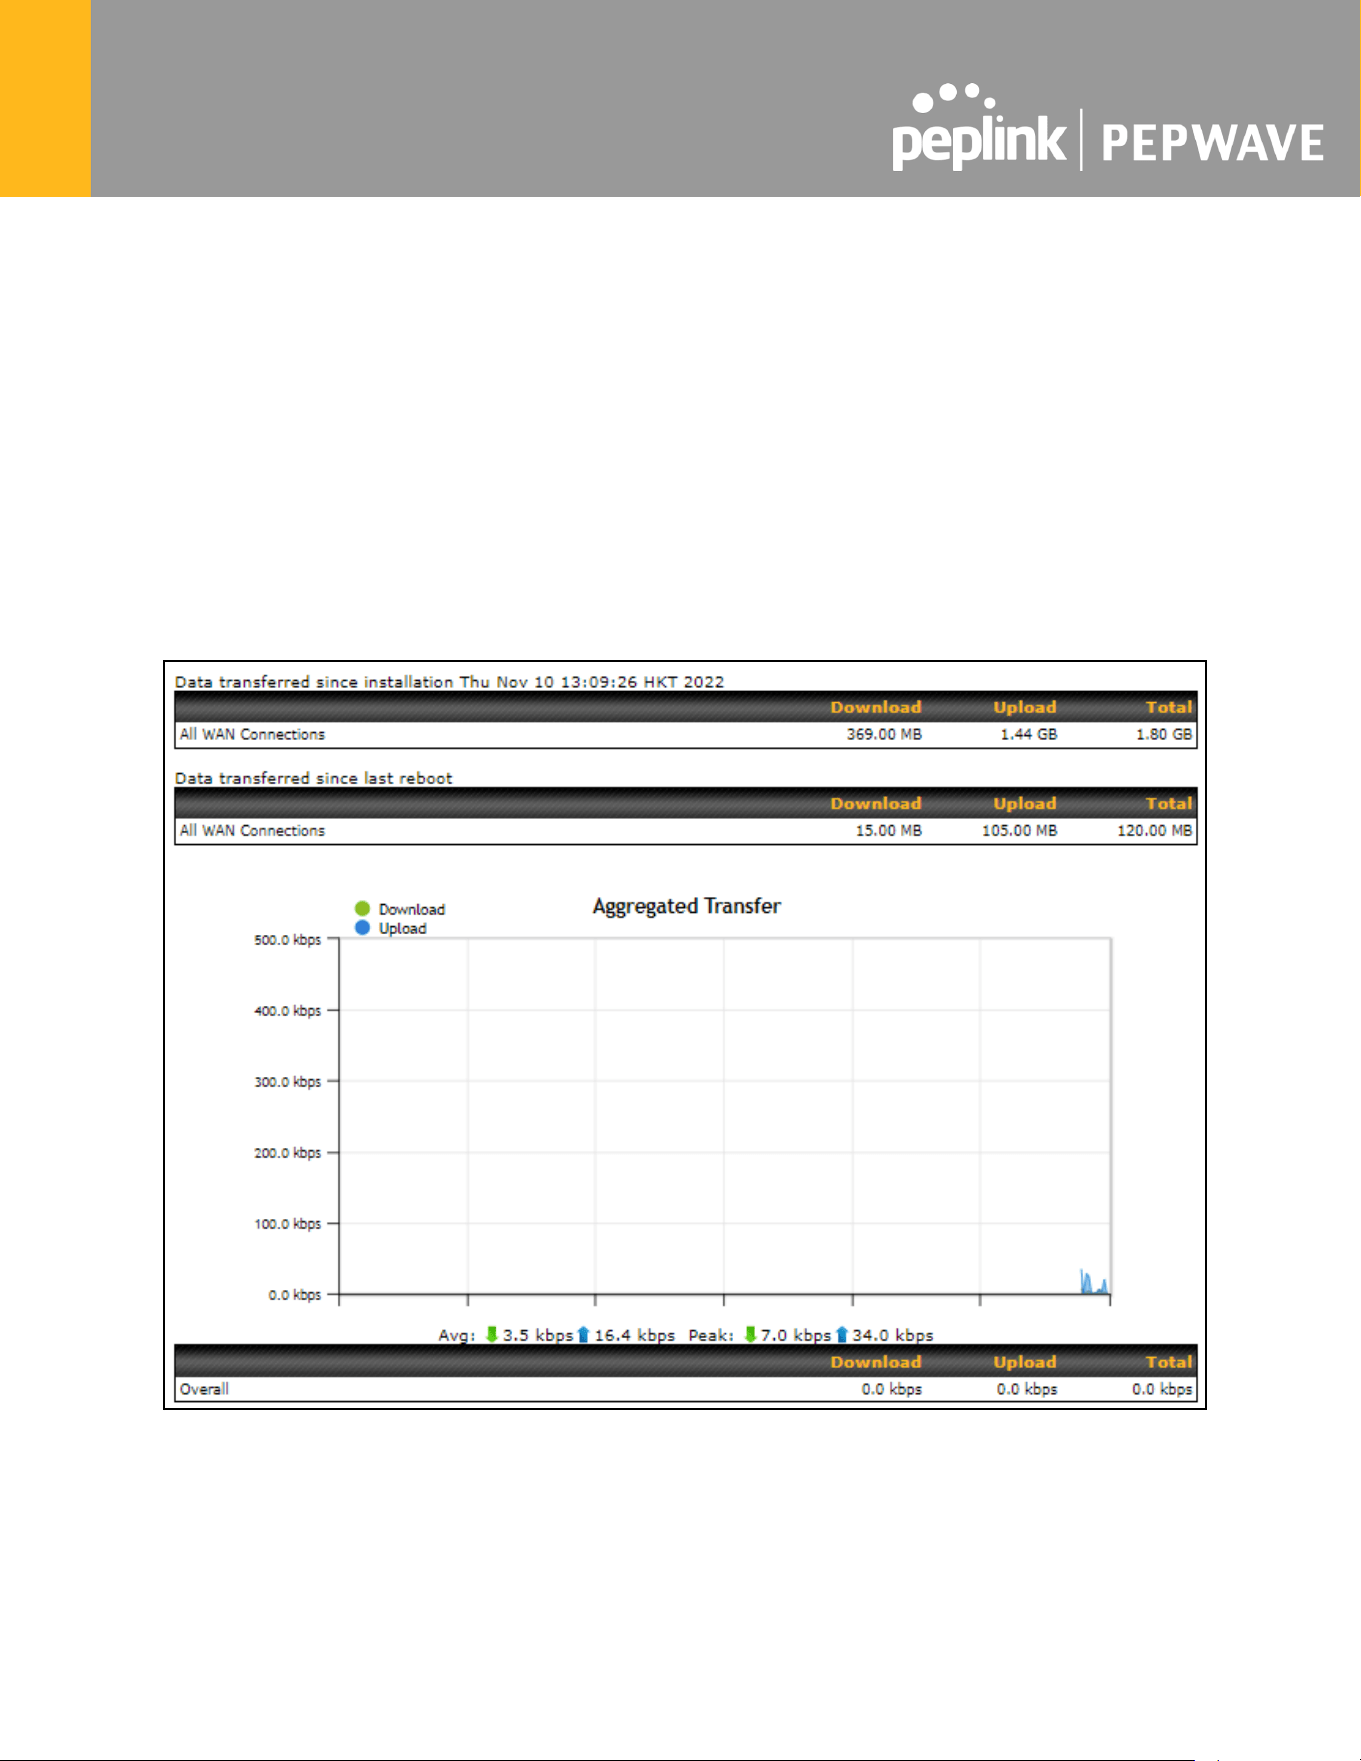This screenshot has height=1761, width=1361.
Task: Click the green Download legend dot
Action: coord(362,909)
